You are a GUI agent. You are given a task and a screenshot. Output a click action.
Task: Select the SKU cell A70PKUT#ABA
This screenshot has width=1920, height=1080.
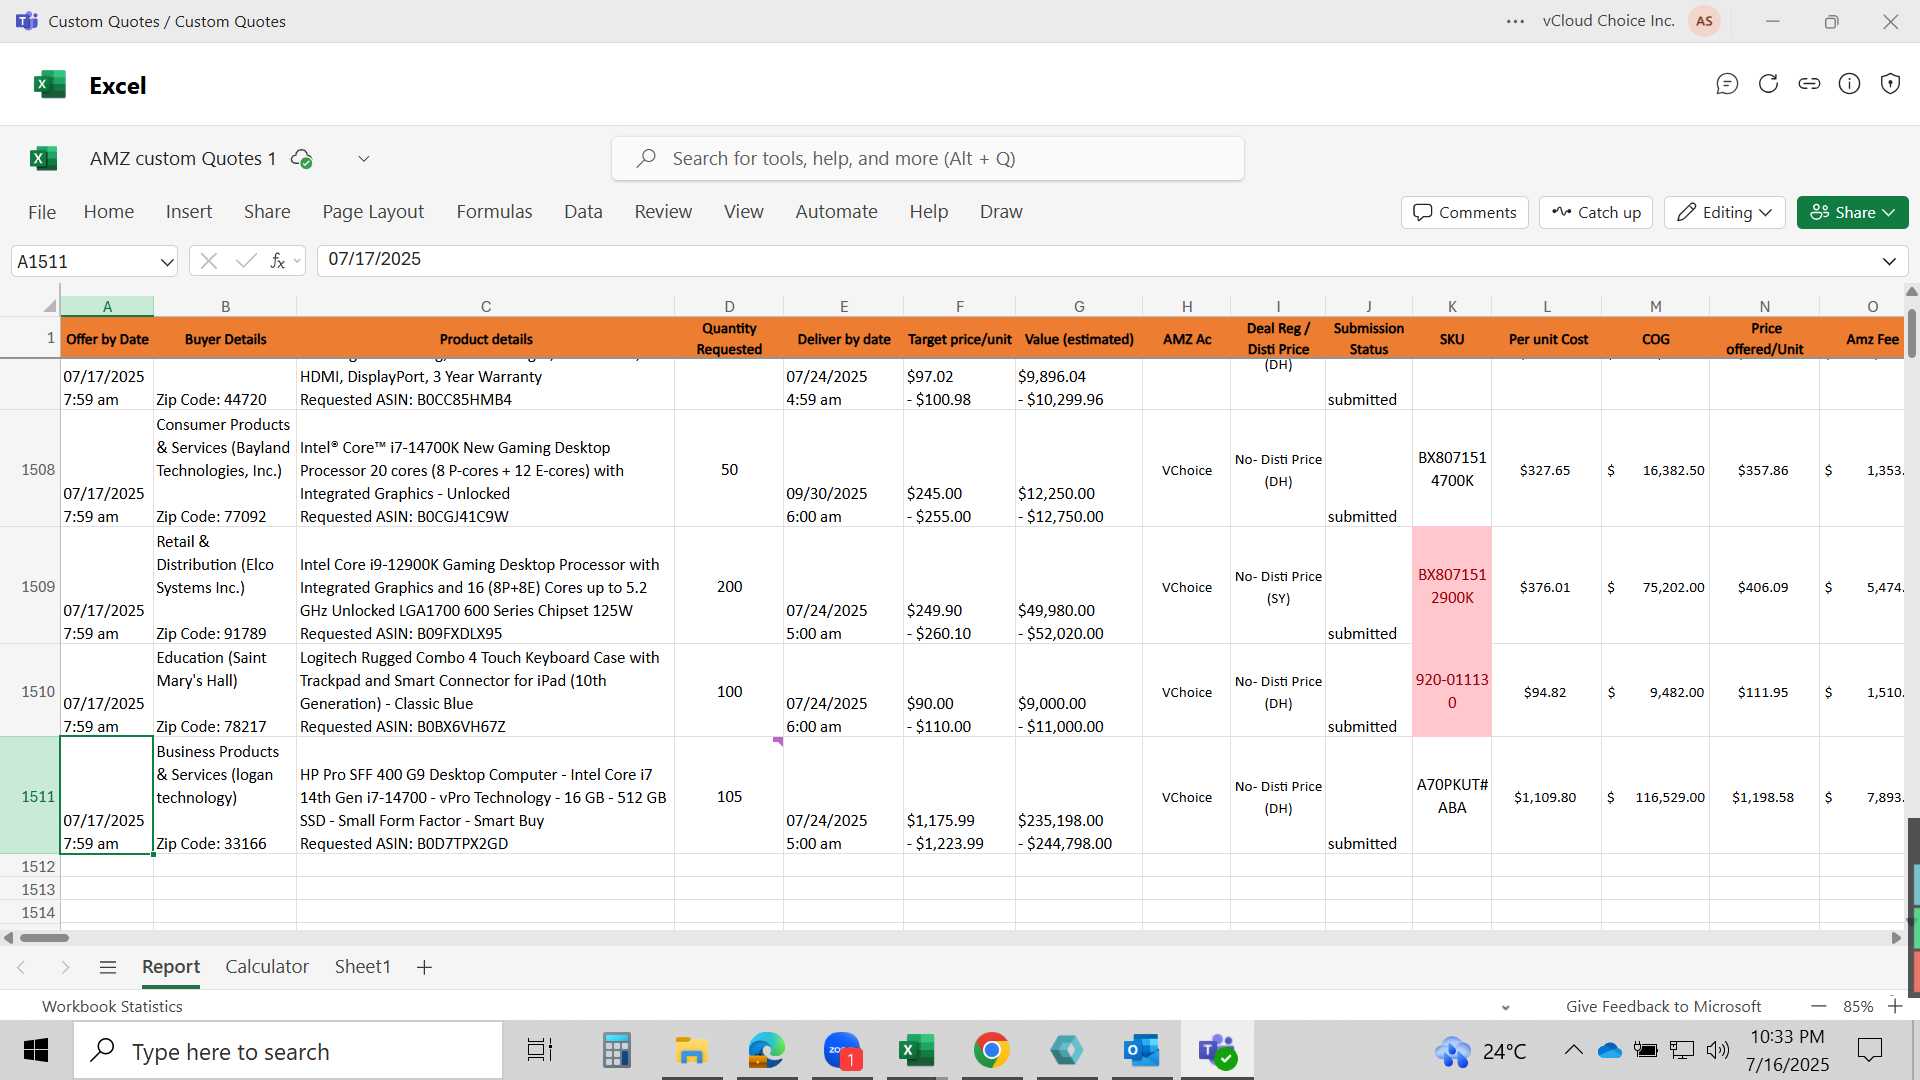click(1451, 796)
